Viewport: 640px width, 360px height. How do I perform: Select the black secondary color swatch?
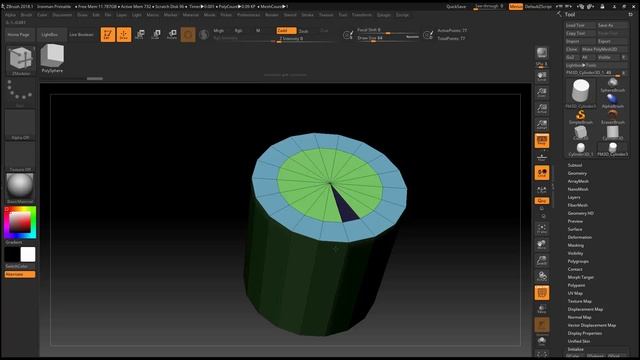coord(12,254)
